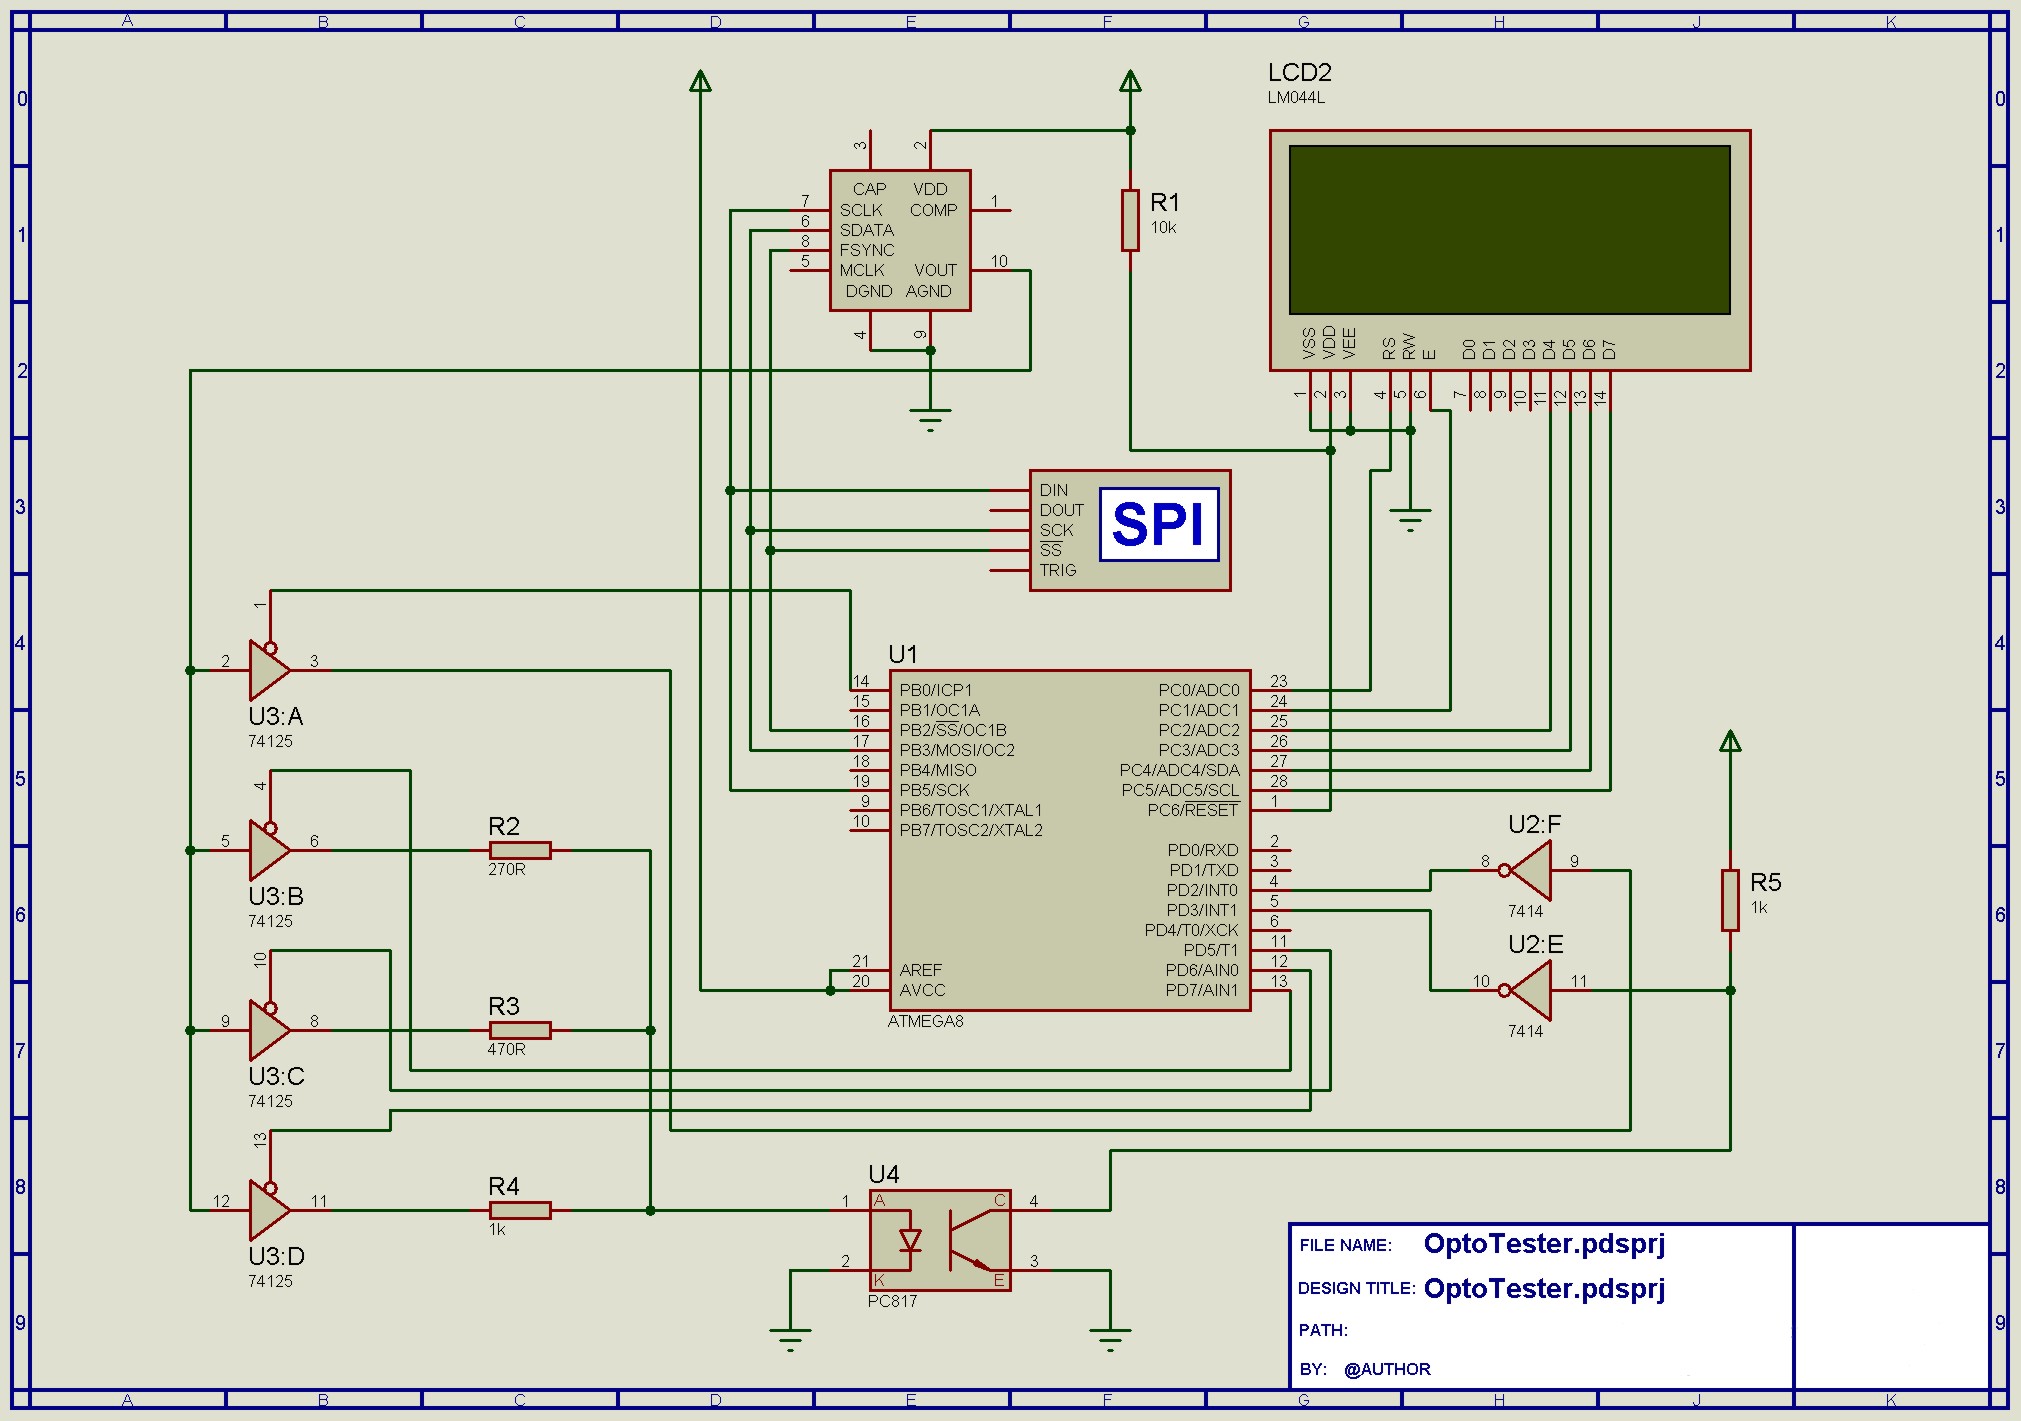Click the power arrow above R1
The image size is (2021, 1421).
[1130, 81]
